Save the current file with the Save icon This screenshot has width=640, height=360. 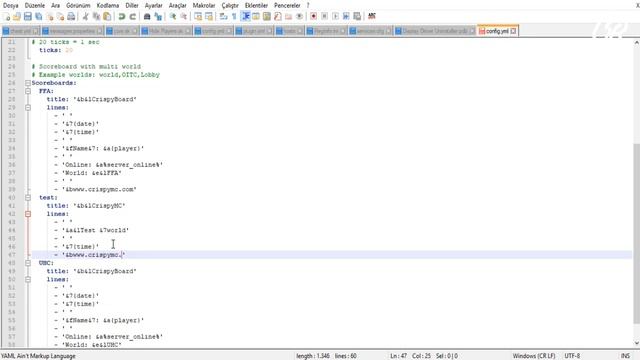click(28, 17)
